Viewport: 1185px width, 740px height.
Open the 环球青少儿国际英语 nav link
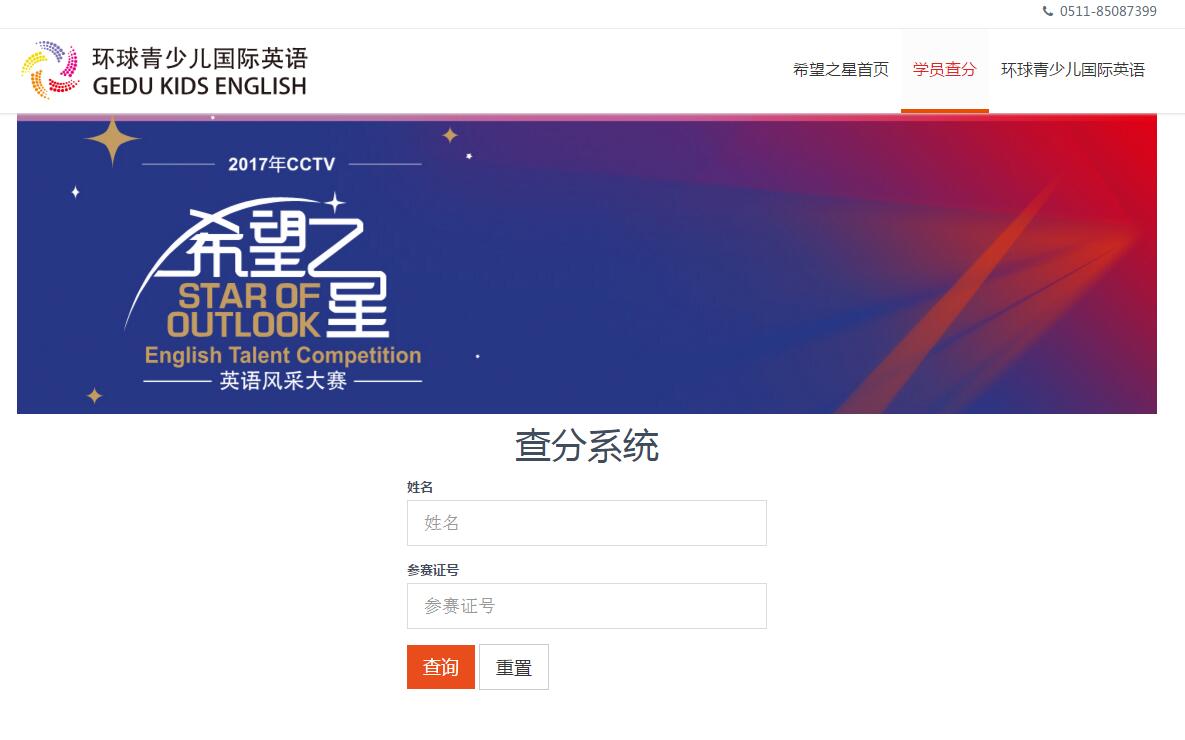[1072, 70]
